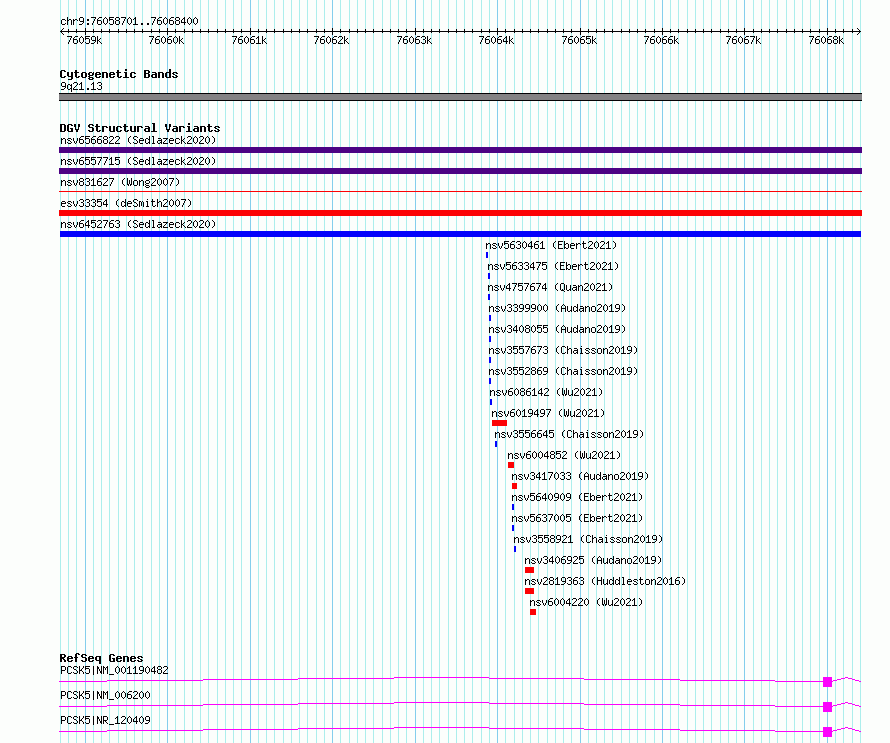This screenshot has height=743, width=890.
Task: Click the thick red bar for esv33354
Action: [460, 213]
